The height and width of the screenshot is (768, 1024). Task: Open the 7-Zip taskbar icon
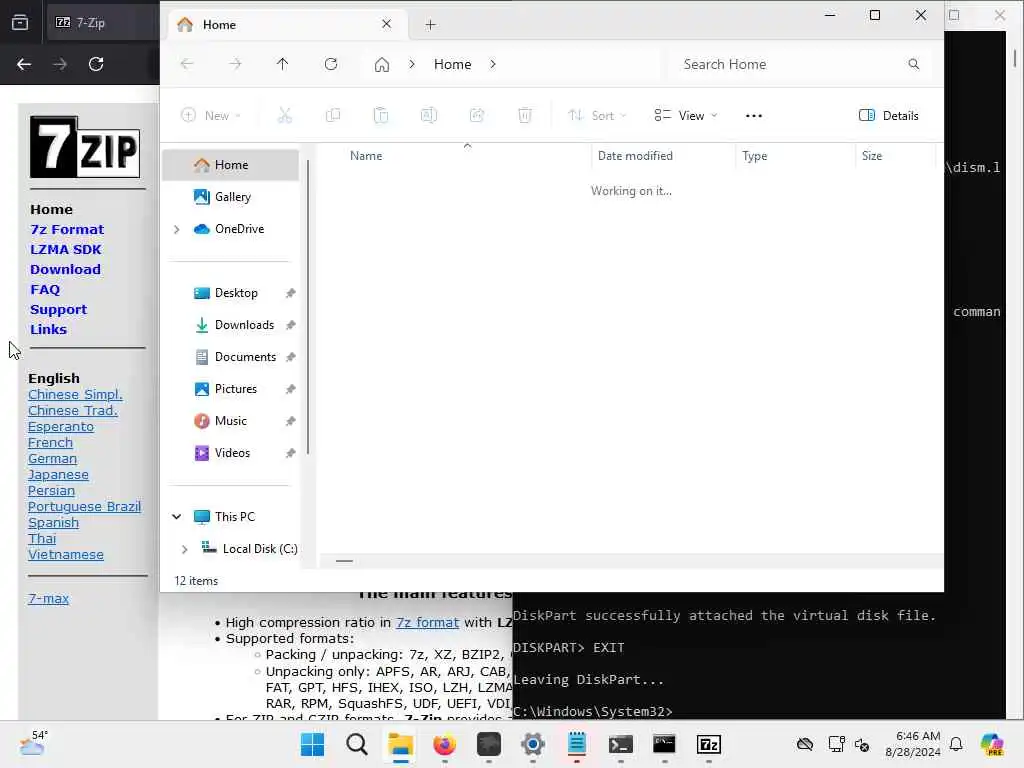[x=709, y=744]
